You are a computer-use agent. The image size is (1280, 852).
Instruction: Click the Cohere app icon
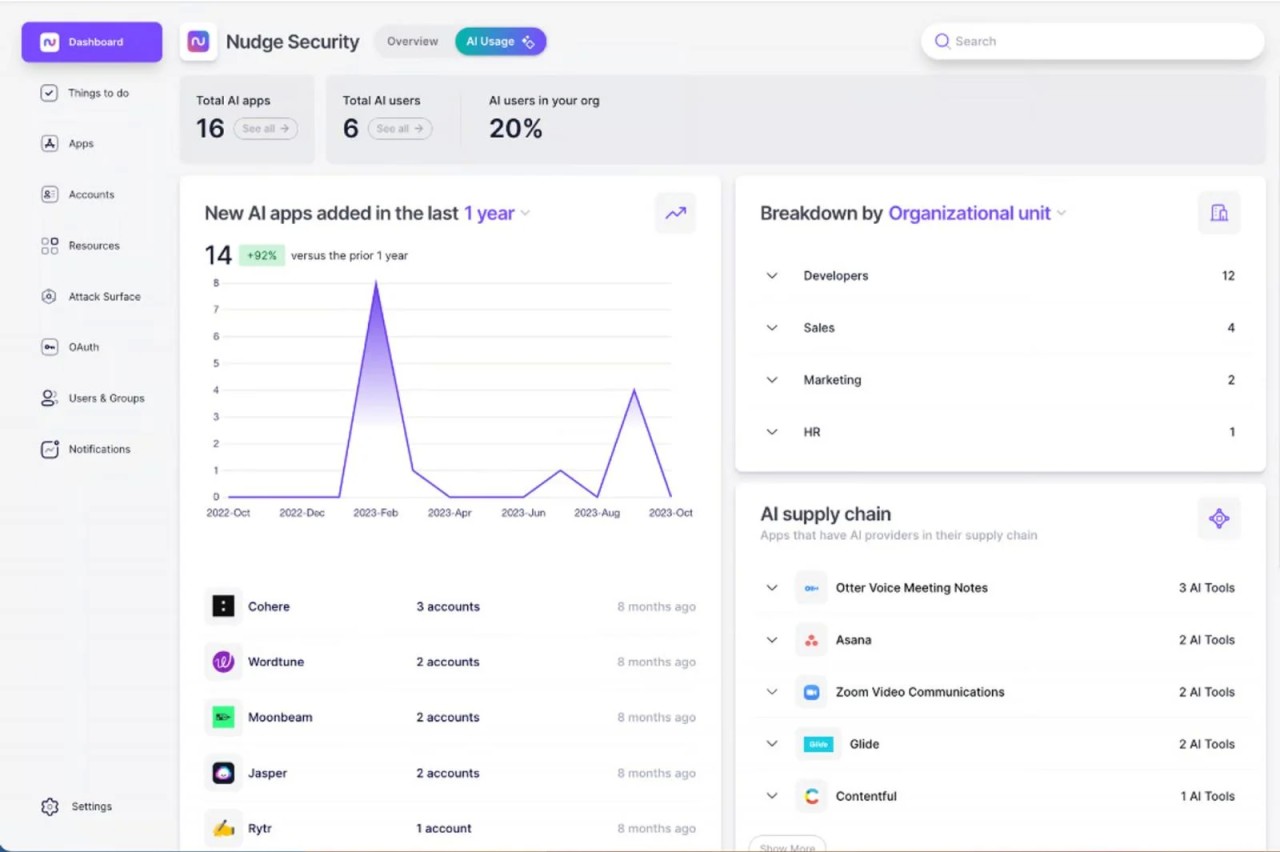click(x=223, y=607)
